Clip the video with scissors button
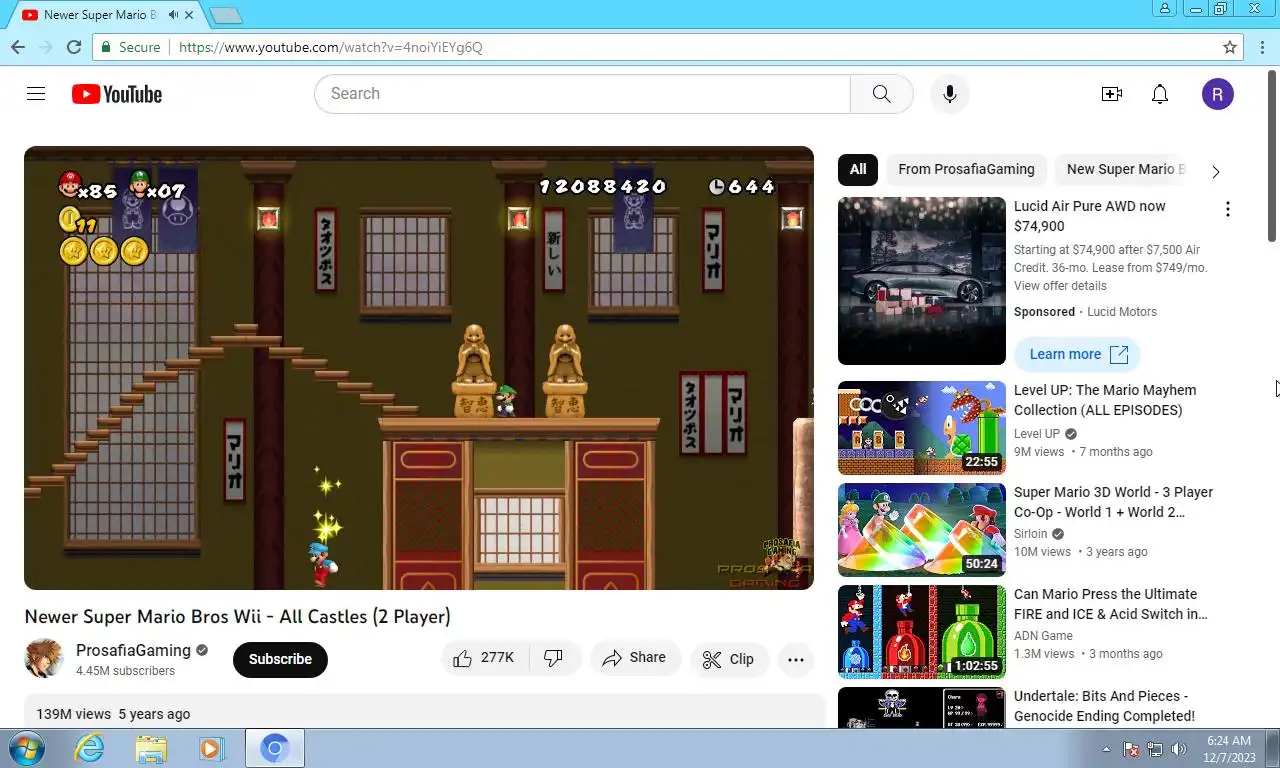 click(x=729, y=659)
